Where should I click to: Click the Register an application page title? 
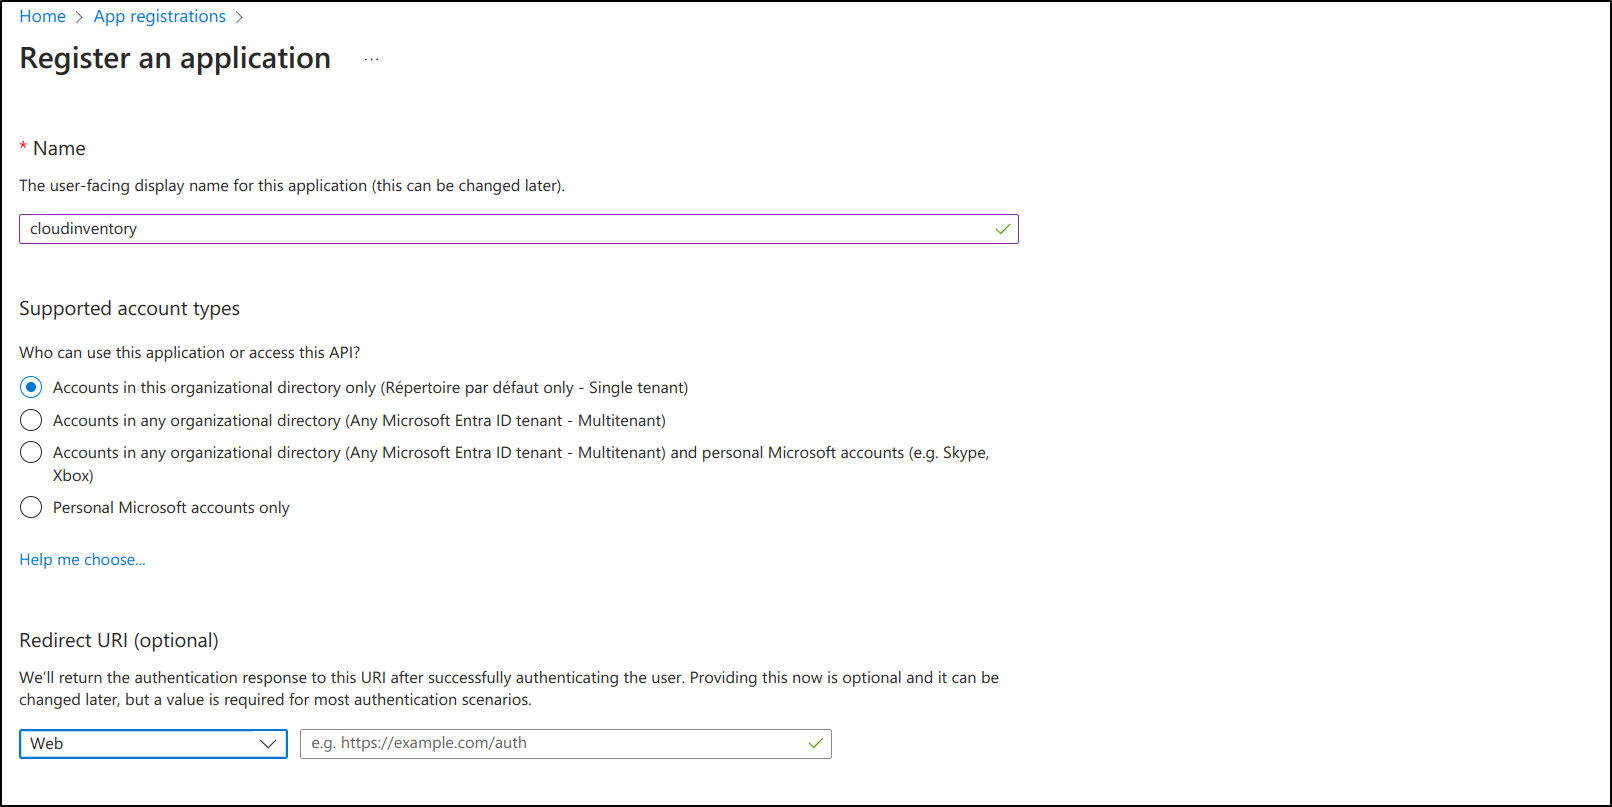(x=175, y=59)
